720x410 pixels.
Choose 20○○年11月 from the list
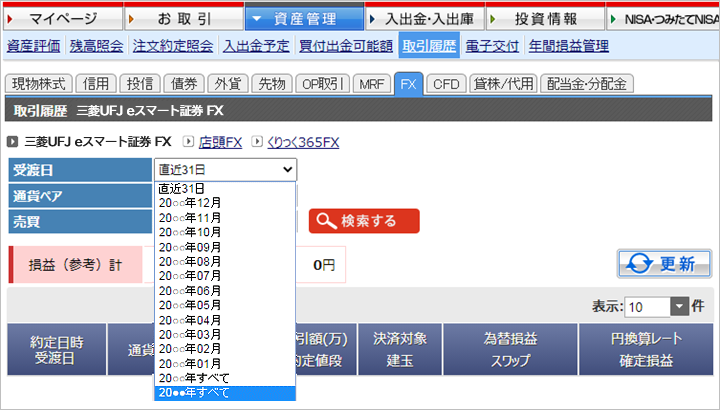click(225, 218)
